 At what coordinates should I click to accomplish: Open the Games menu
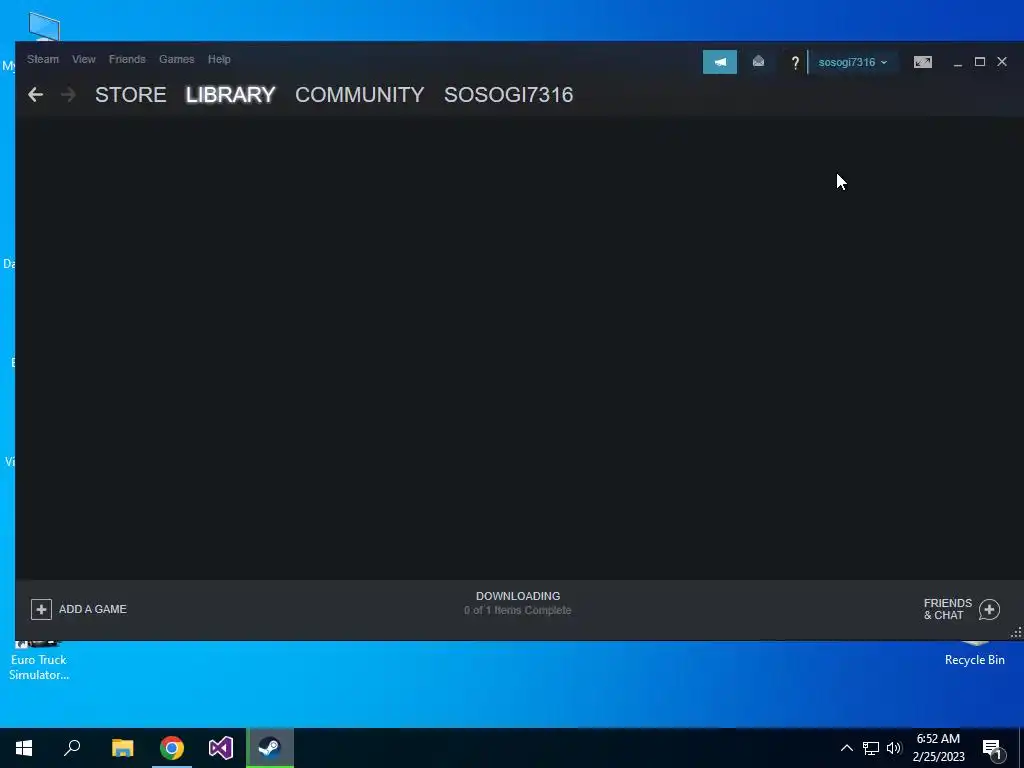click(176, 59)
